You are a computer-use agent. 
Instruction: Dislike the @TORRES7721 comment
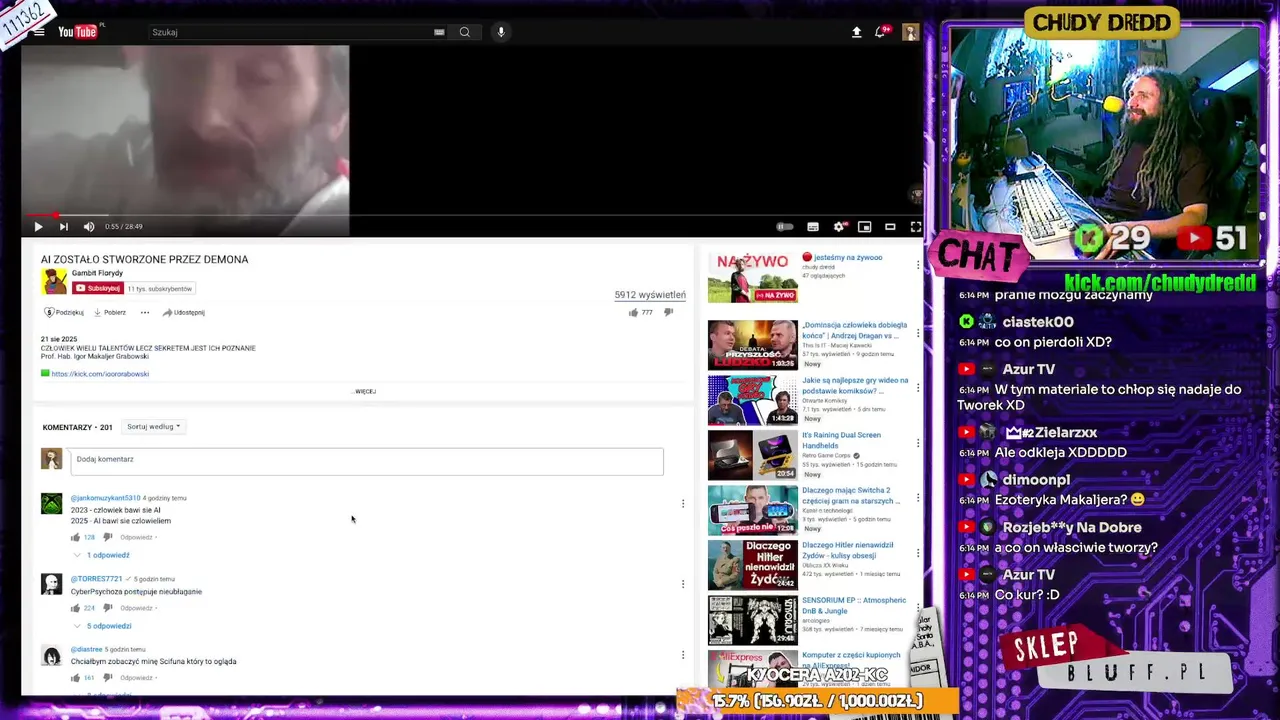click(x=108, y=608)
